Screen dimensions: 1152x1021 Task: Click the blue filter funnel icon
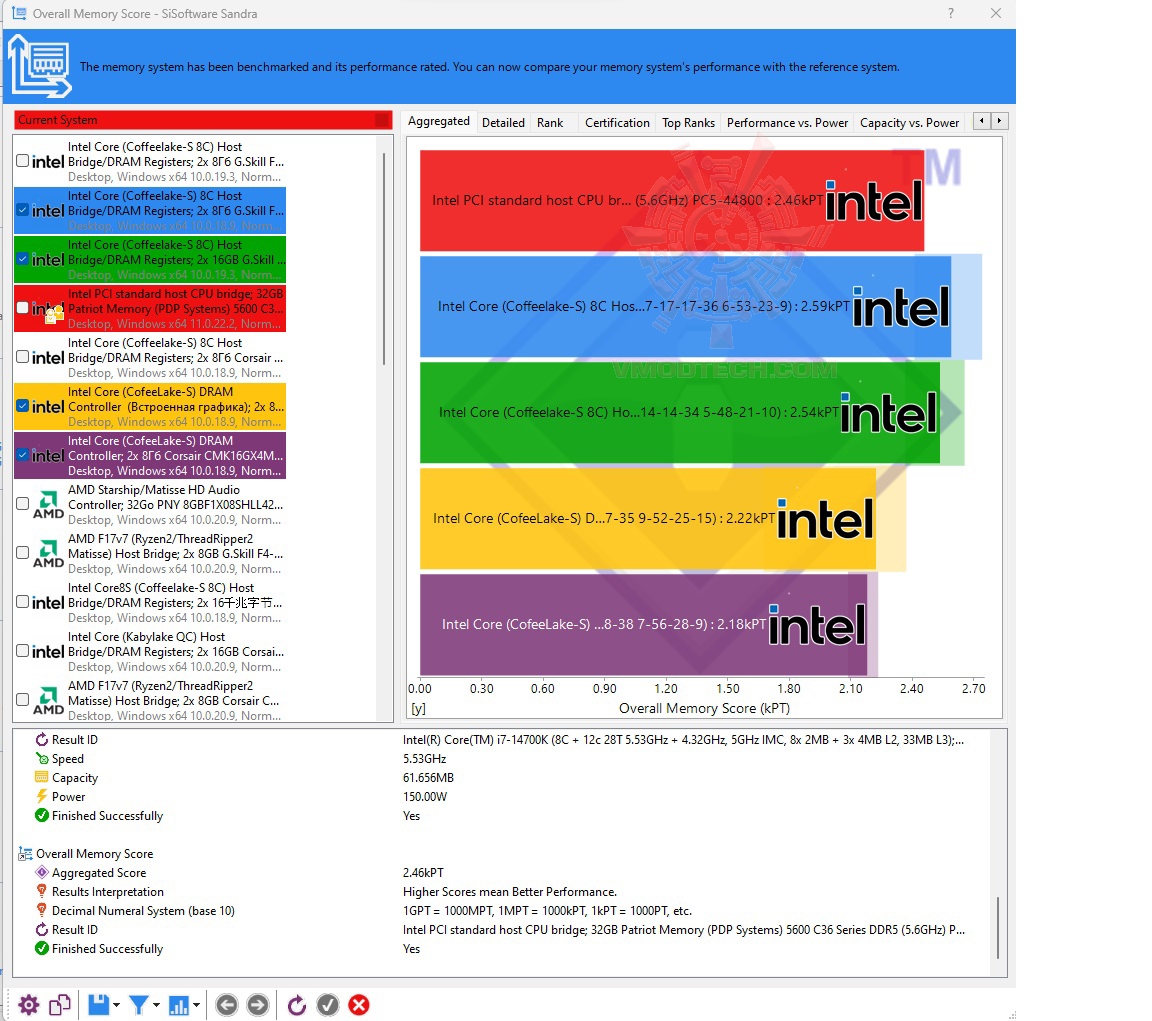click(x=138, y=1005)
